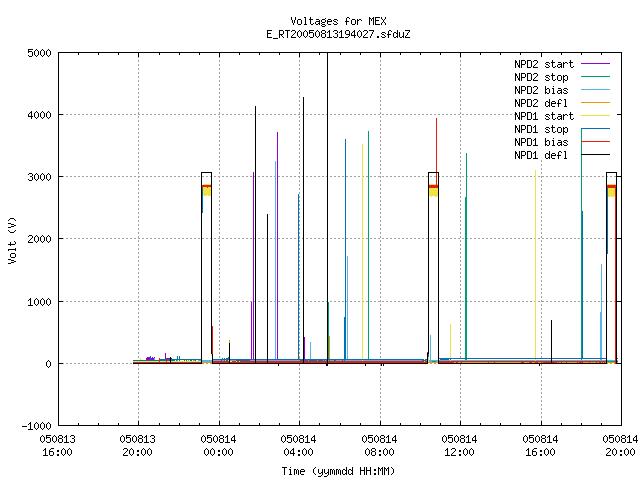Click the x-axis tick '050814 04:00'
The height and width of the screenshot is (480, 640).
click(298, 446)
